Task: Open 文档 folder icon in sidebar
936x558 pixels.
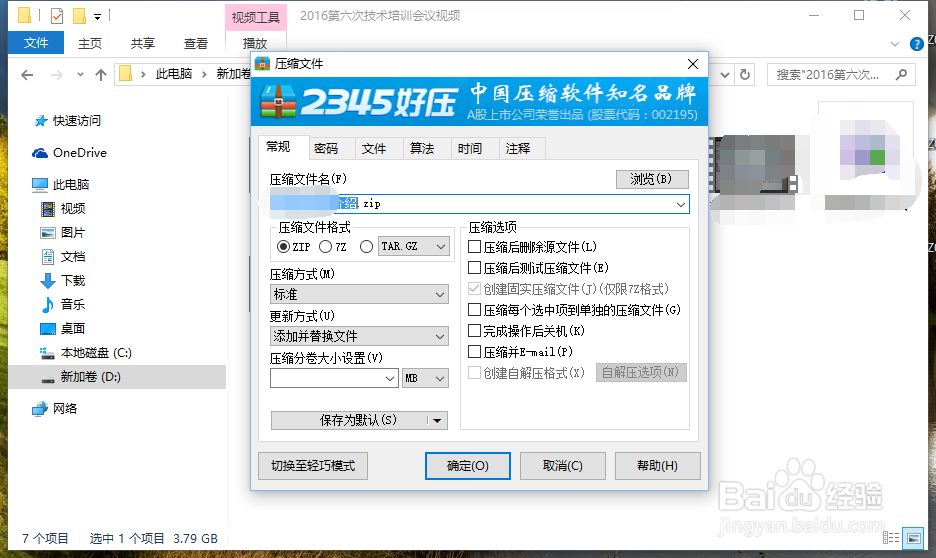Action: click(x=48, y=257)
